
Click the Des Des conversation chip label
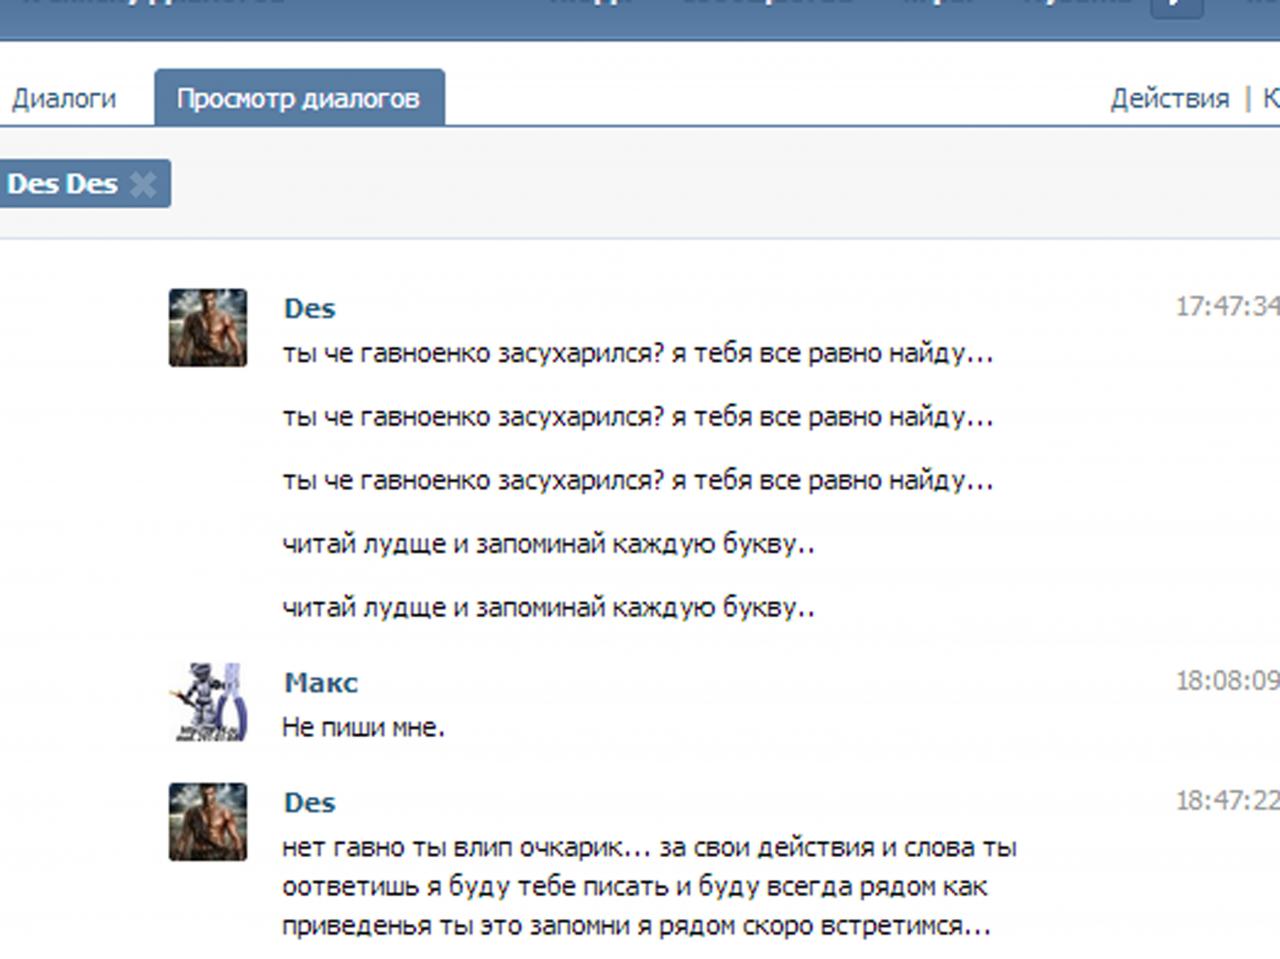coord(62,184)
